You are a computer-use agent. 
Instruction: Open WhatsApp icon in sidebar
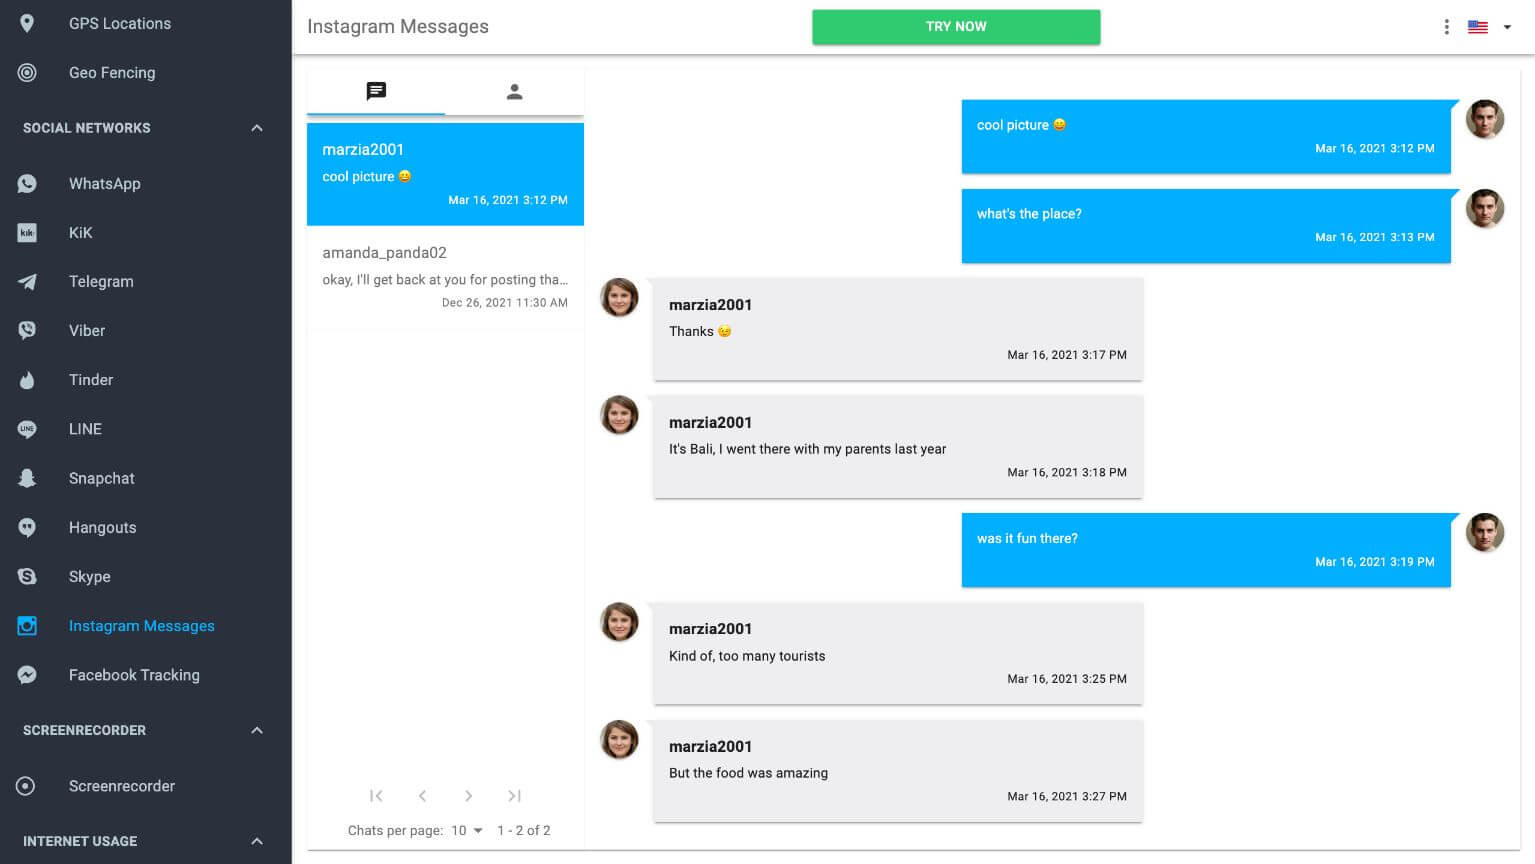pyautogui.click(x=27, y=184)
